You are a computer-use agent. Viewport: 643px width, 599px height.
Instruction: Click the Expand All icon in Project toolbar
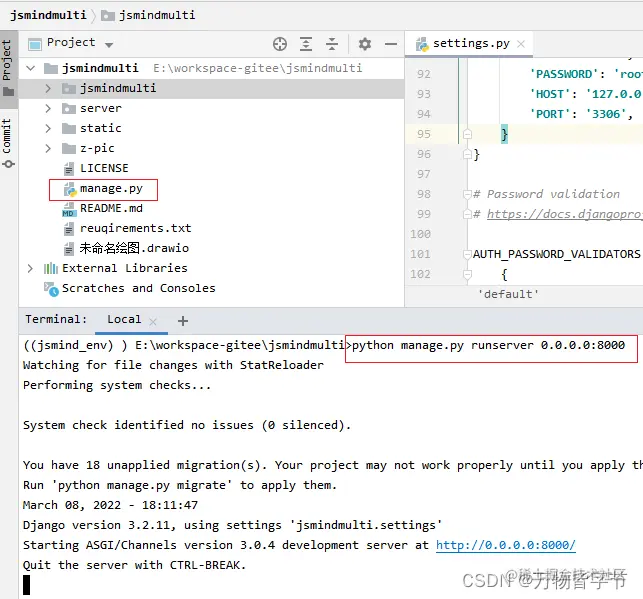[x=306, y=44]
